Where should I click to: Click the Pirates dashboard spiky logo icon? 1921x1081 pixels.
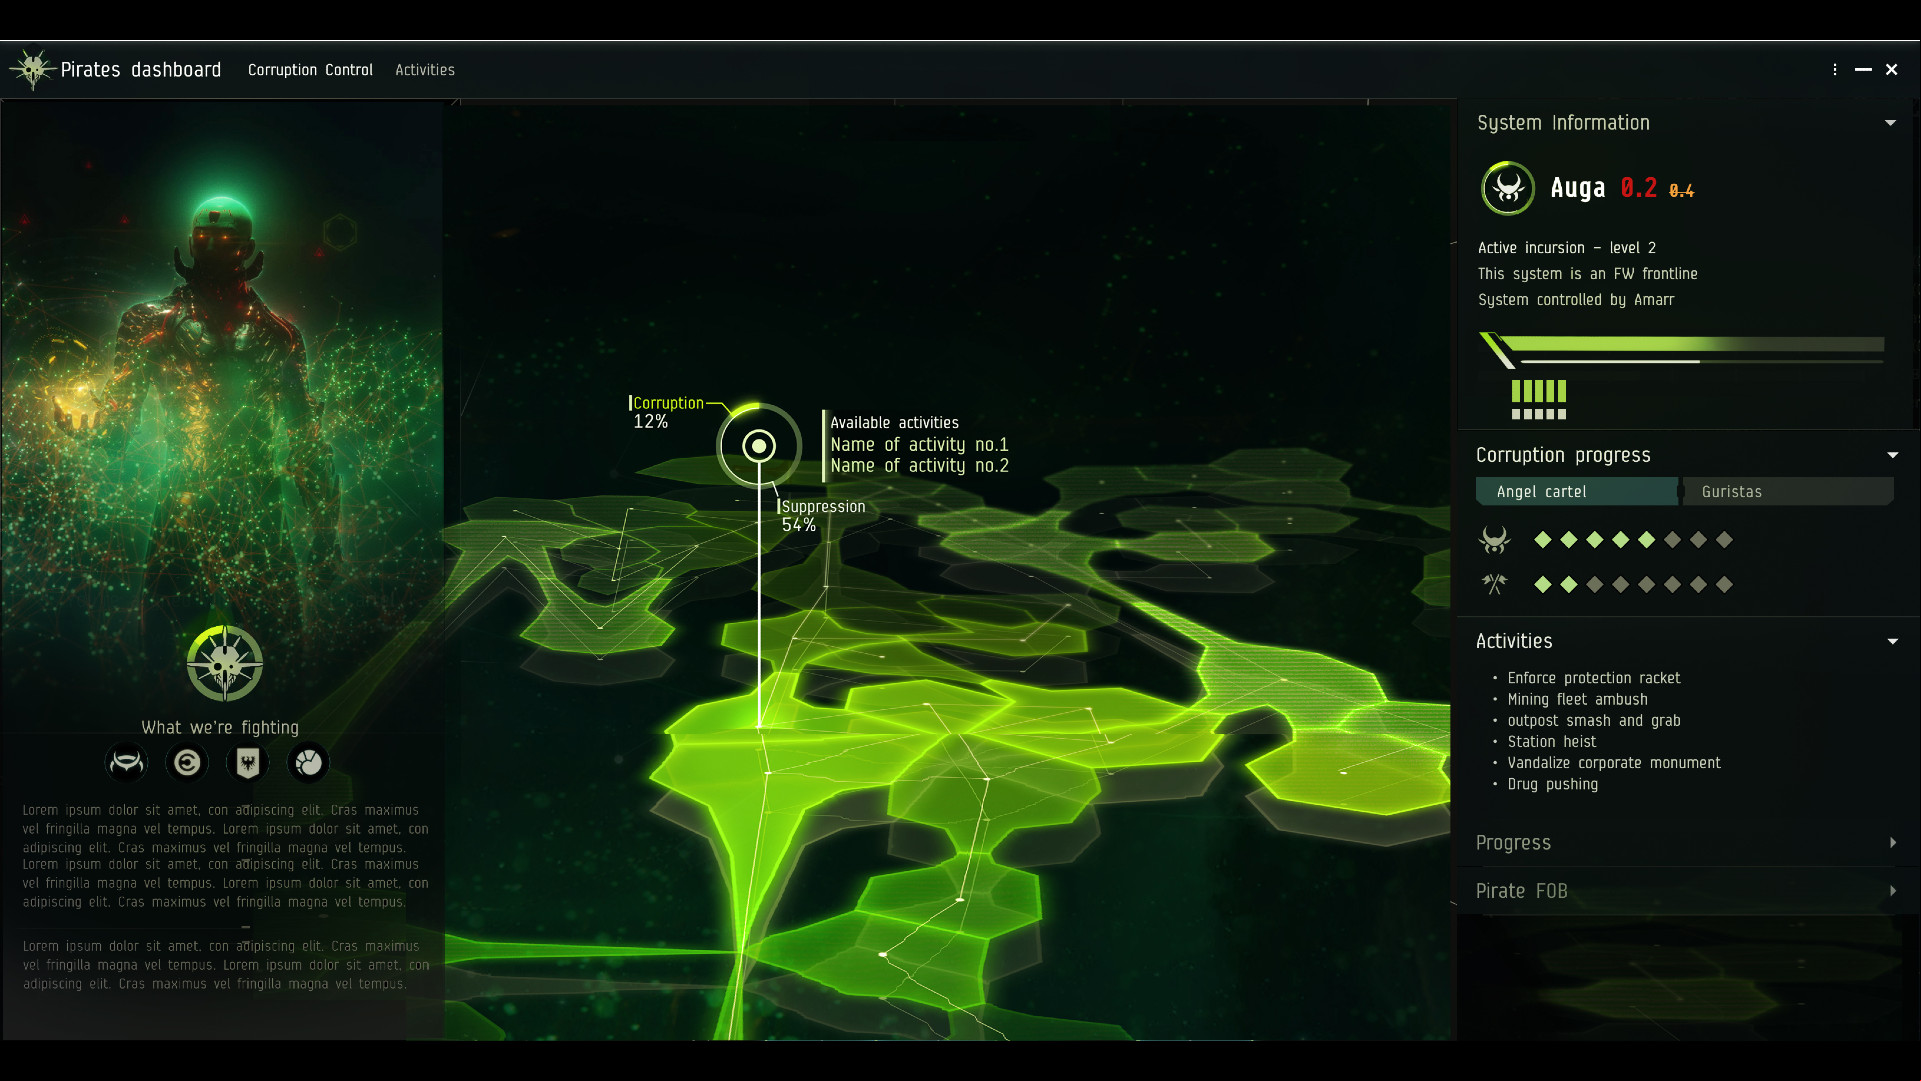coord(32,69)
